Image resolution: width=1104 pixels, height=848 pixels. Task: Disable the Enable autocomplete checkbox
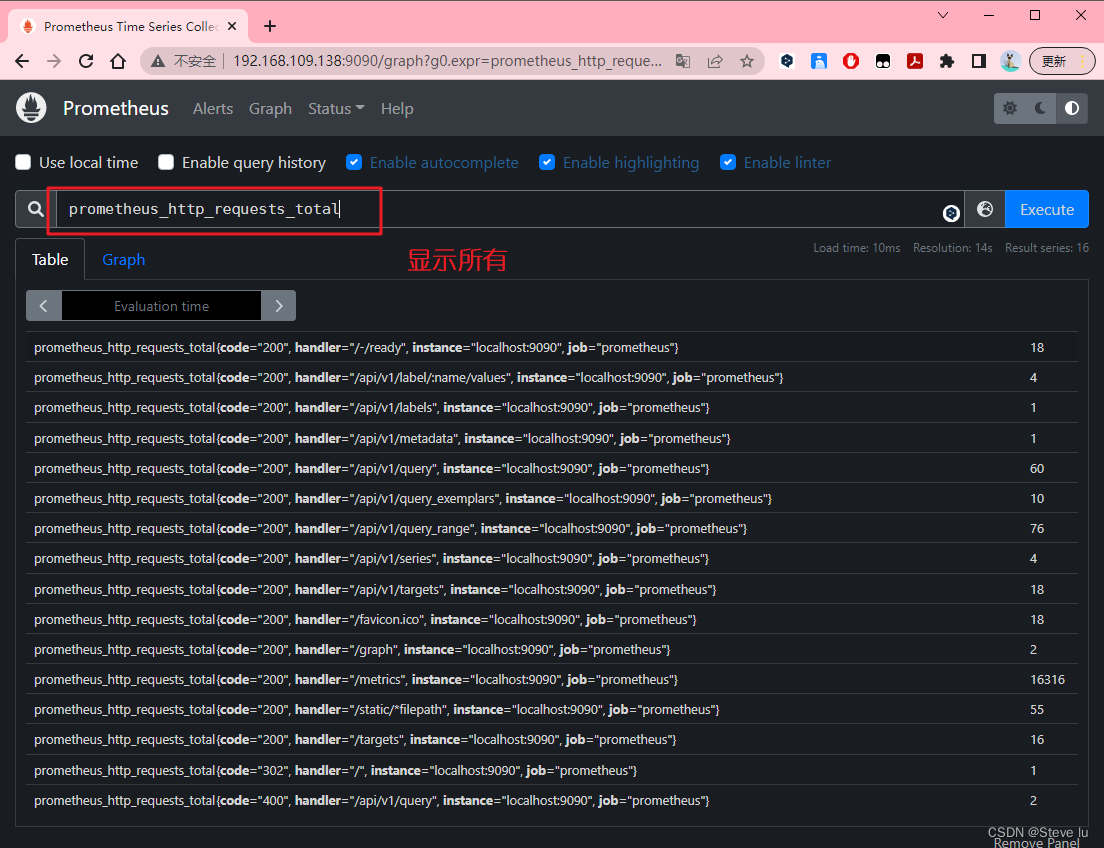click(354, 163)
